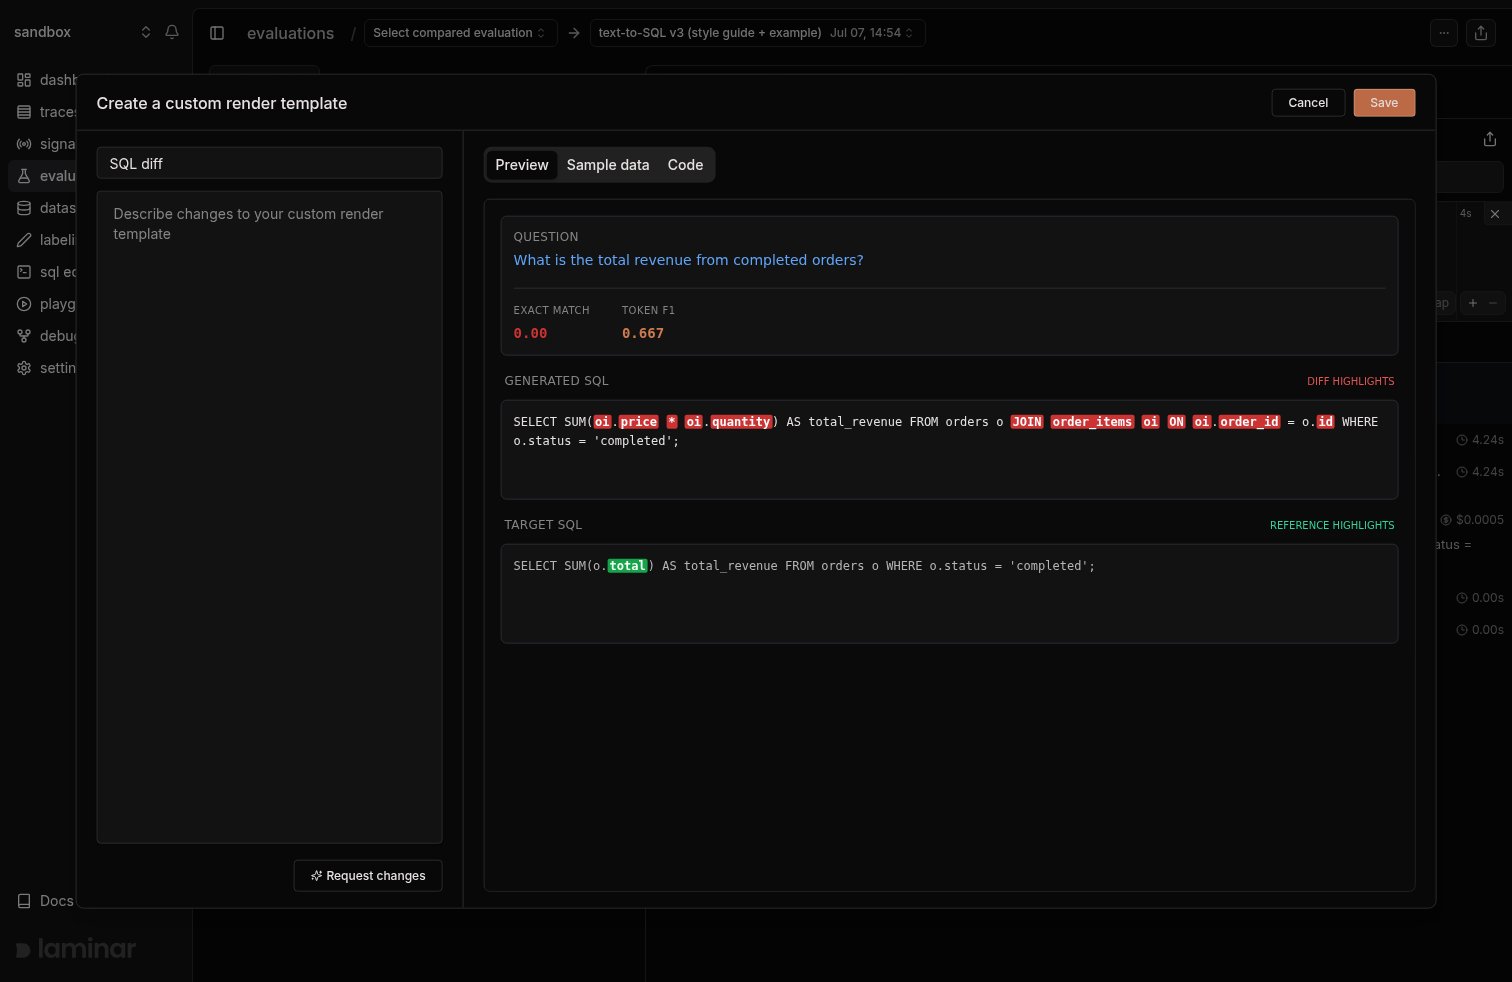Click the $0.0005 cost value
Screen dimensions: 1512x982
[1479, 520]
